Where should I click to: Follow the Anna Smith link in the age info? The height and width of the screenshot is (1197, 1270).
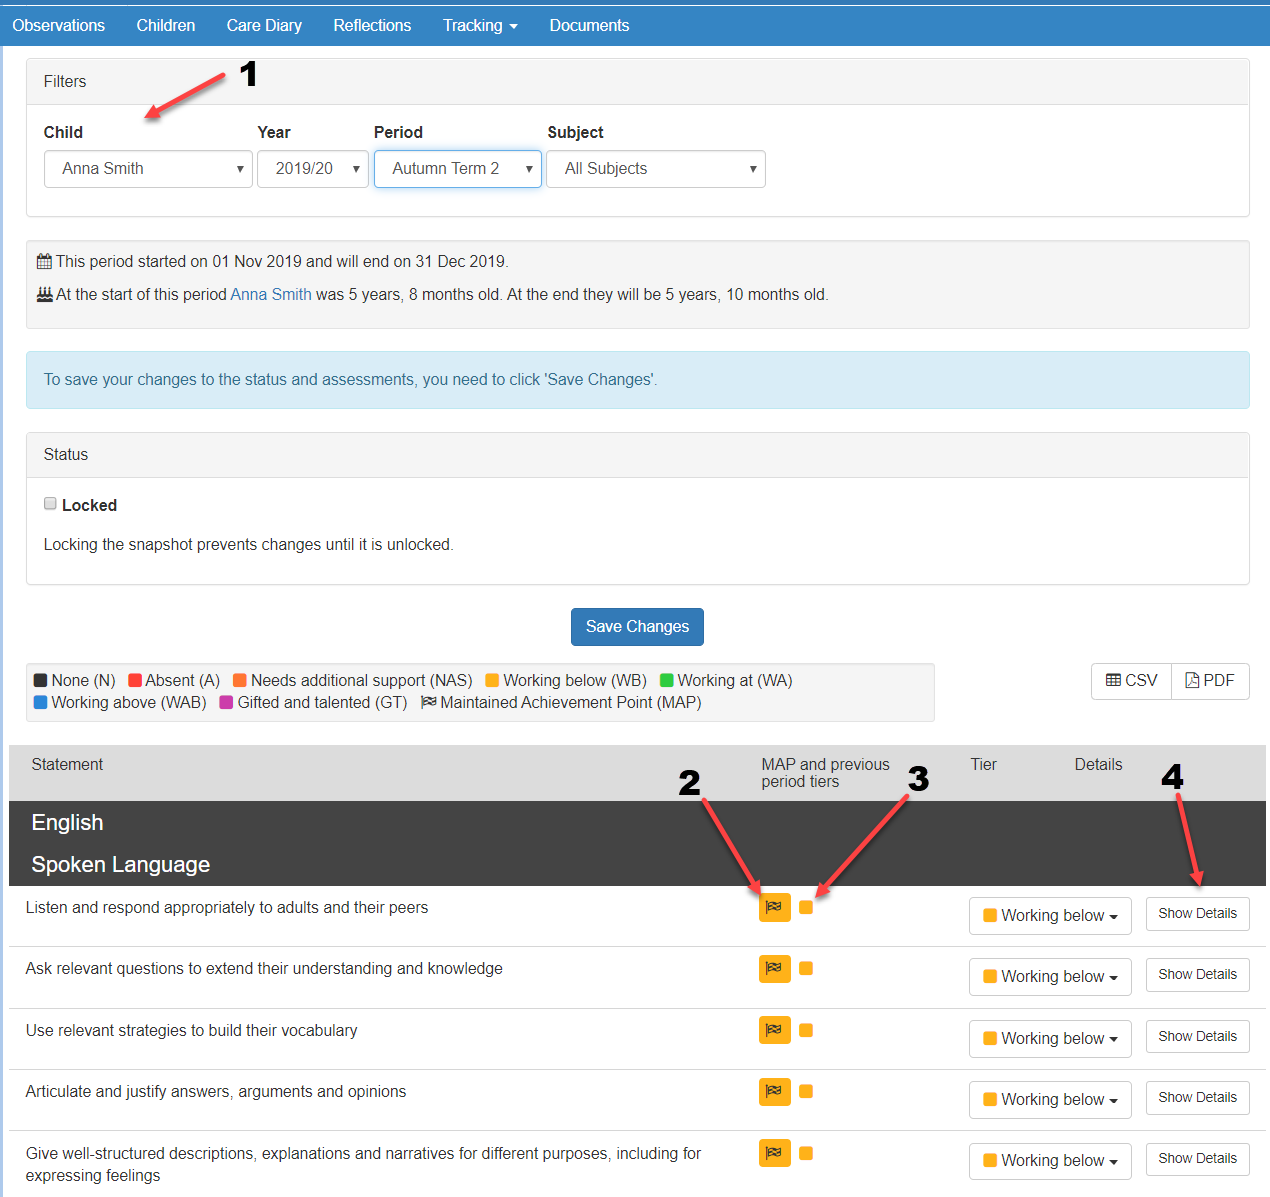pos(271,294)
